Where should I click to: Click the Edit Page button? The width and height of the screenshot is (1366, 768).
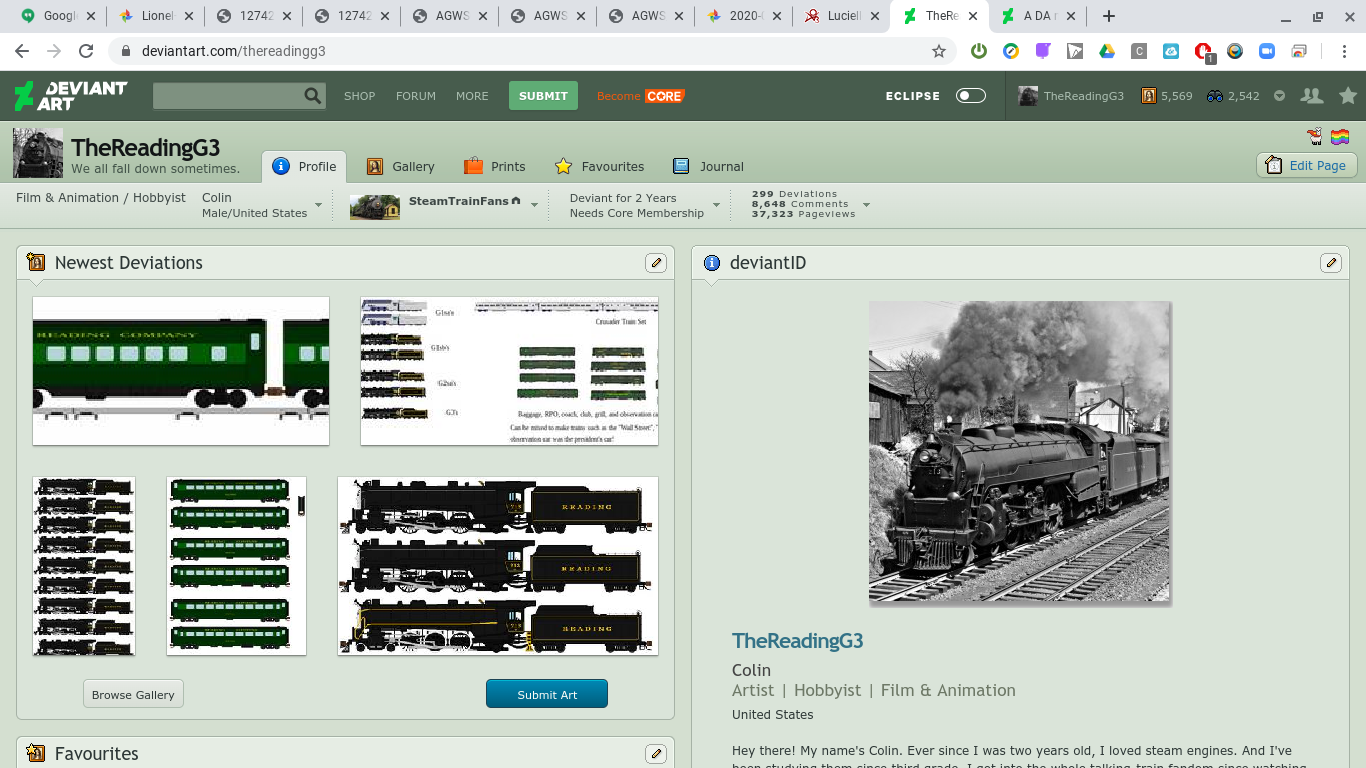[x=1306, y=165]
